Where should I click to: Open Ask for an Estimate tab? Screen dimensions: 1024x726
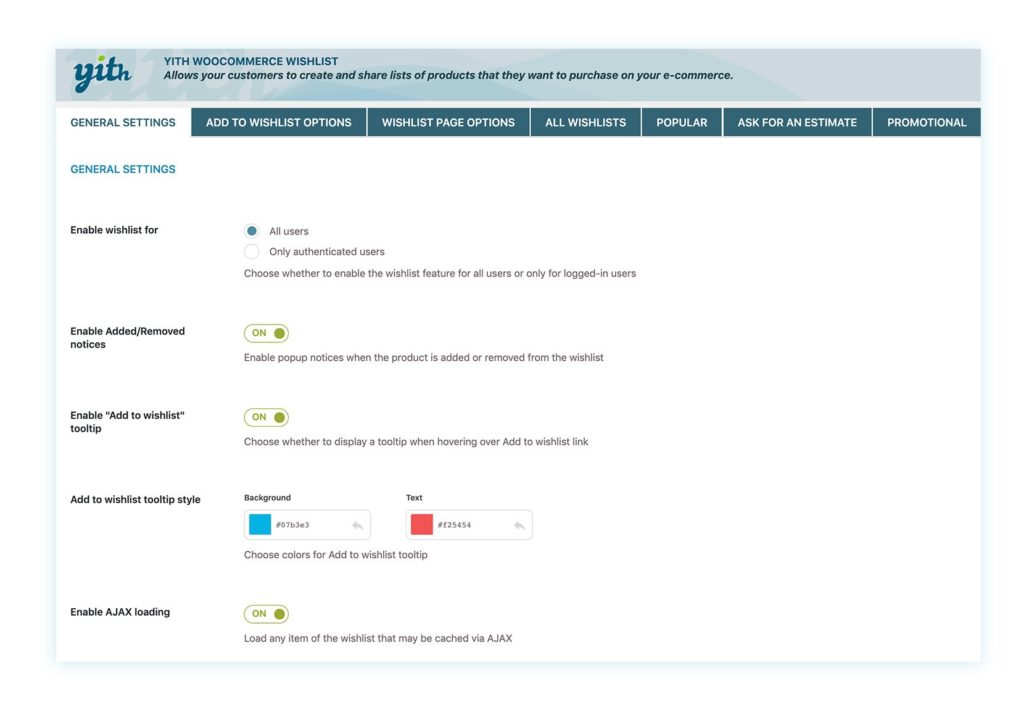click(797, 122)
